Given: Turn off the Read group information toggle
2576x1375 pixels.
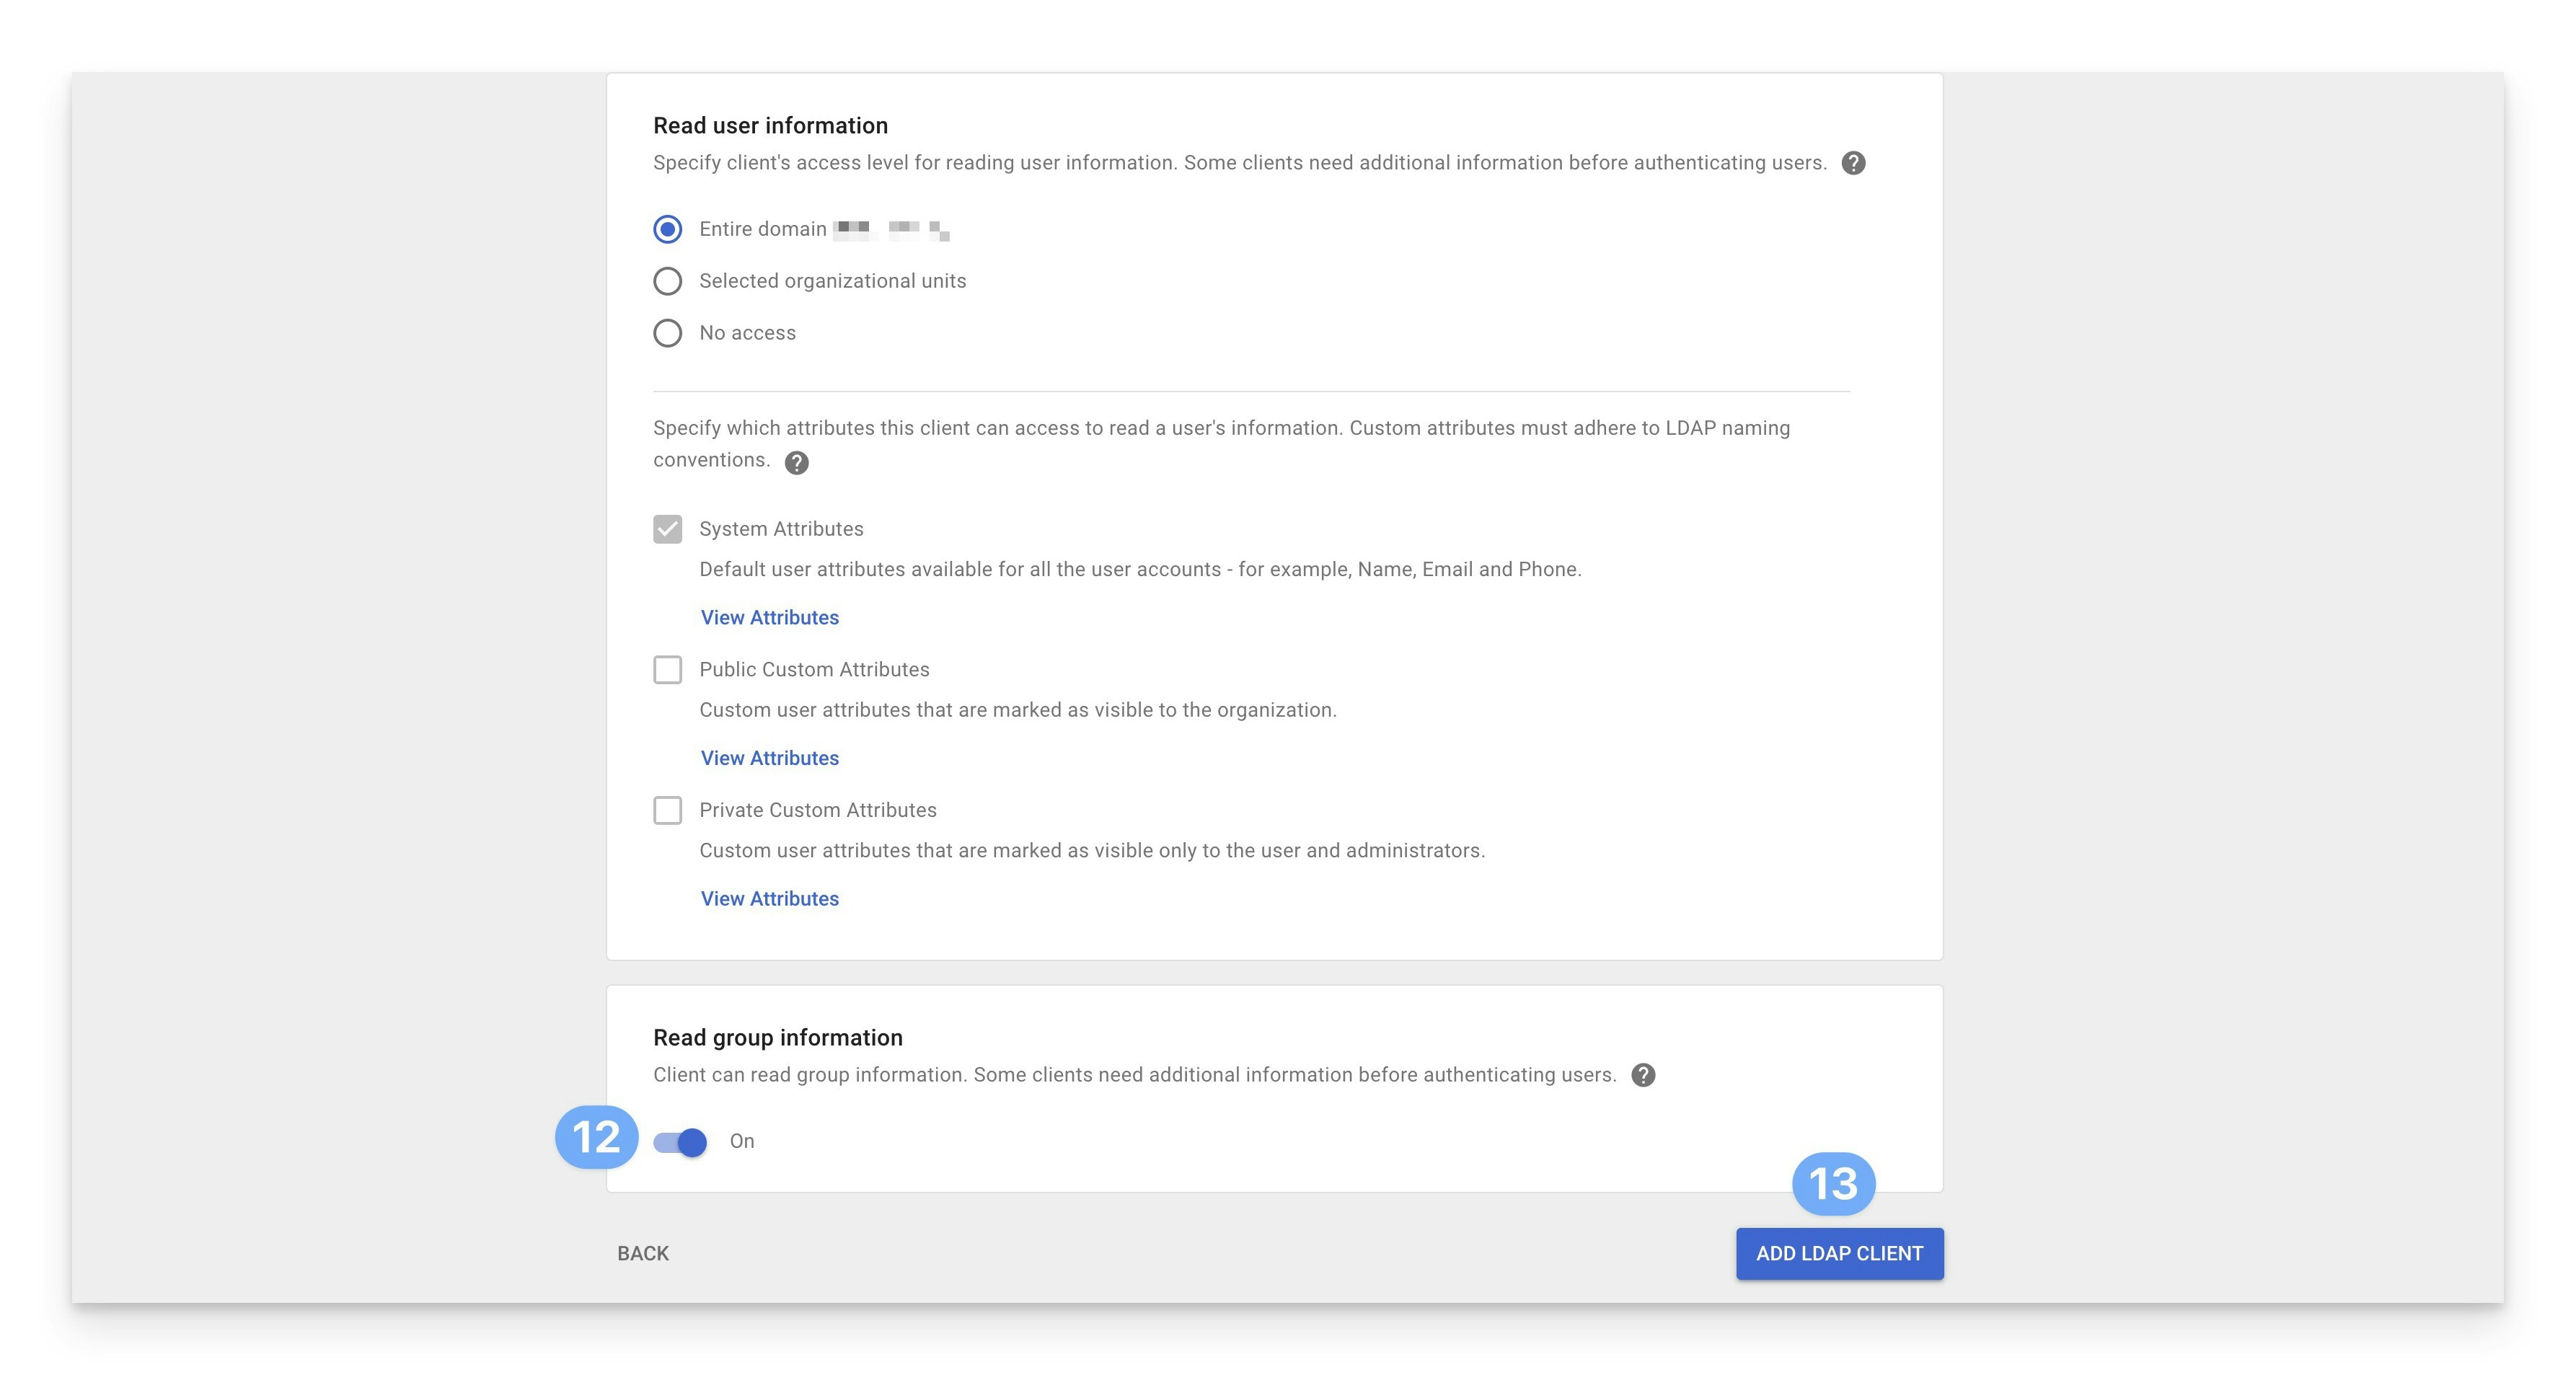Looking at the screenshot, I should (681, 1142).
